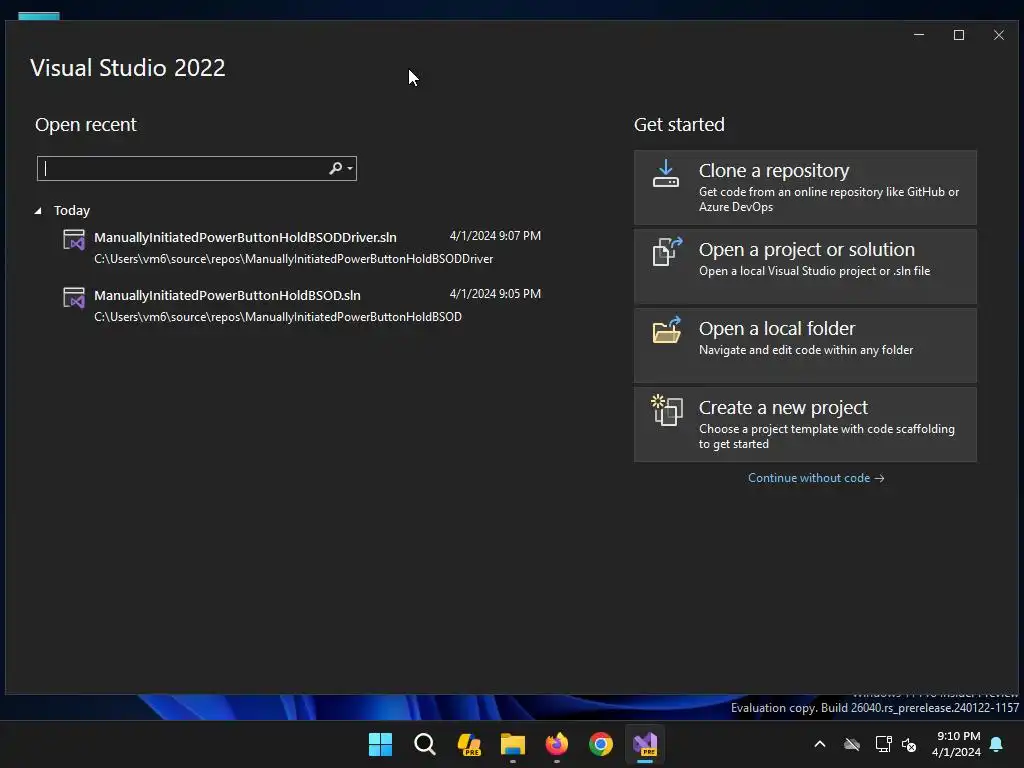This screenshot has width=1024, height=768.
Task: Click the muted volume tray icon
Action: pyautogui.click(x=909, y=744)
